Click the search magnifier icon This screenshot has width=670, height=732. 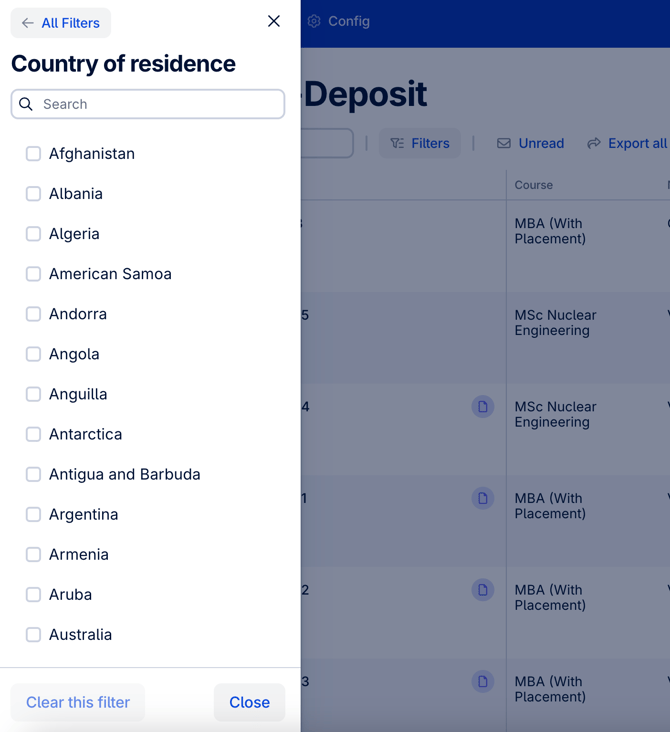26,104
